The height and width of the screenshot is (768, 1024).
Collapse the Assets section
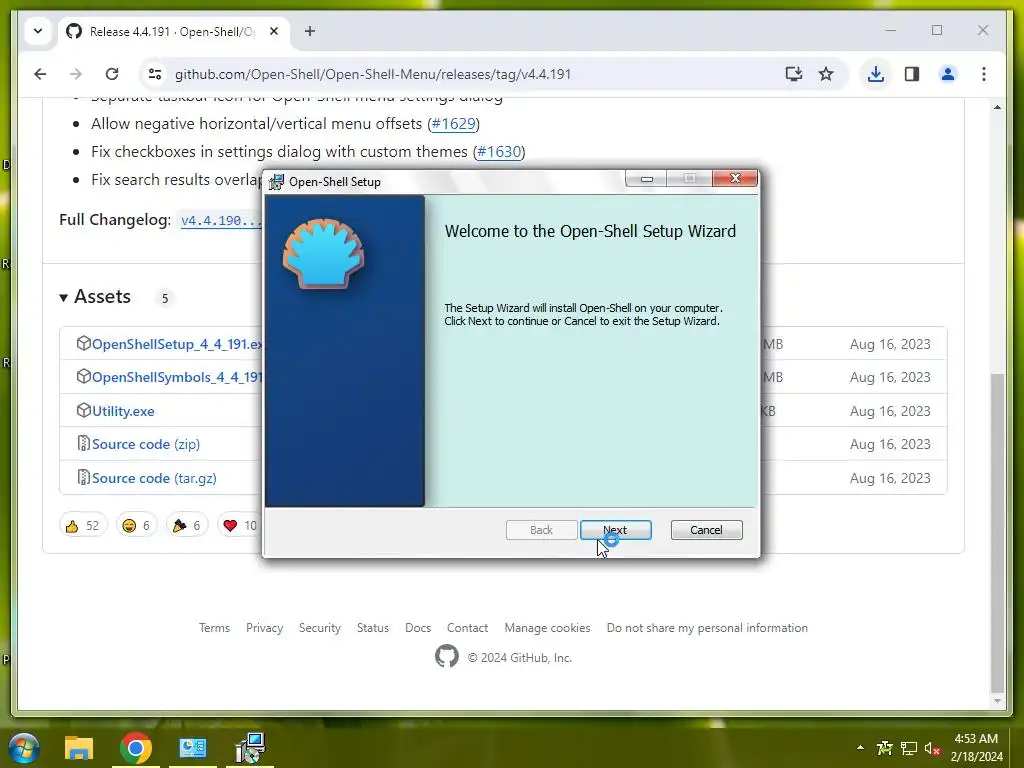[x=95, y=296]
